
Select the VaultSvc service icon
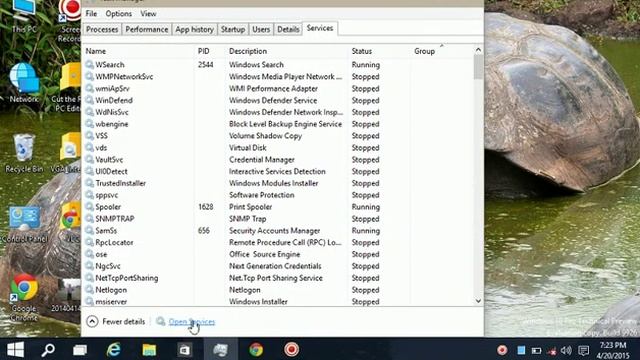click(89, 159)
